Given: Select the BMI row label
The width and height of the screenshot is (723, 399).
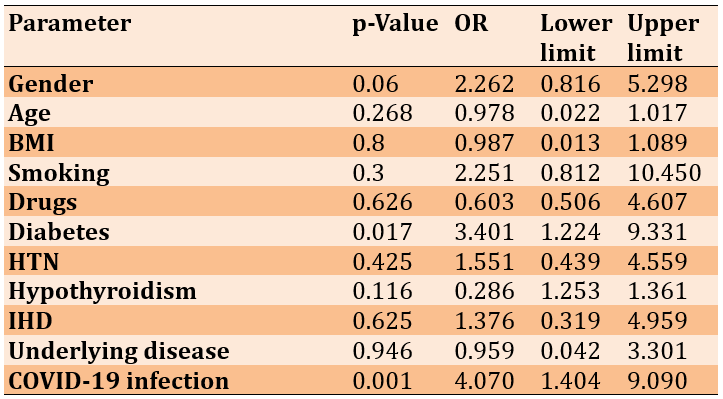Looking at the screenshot, I should click(31, 143).
